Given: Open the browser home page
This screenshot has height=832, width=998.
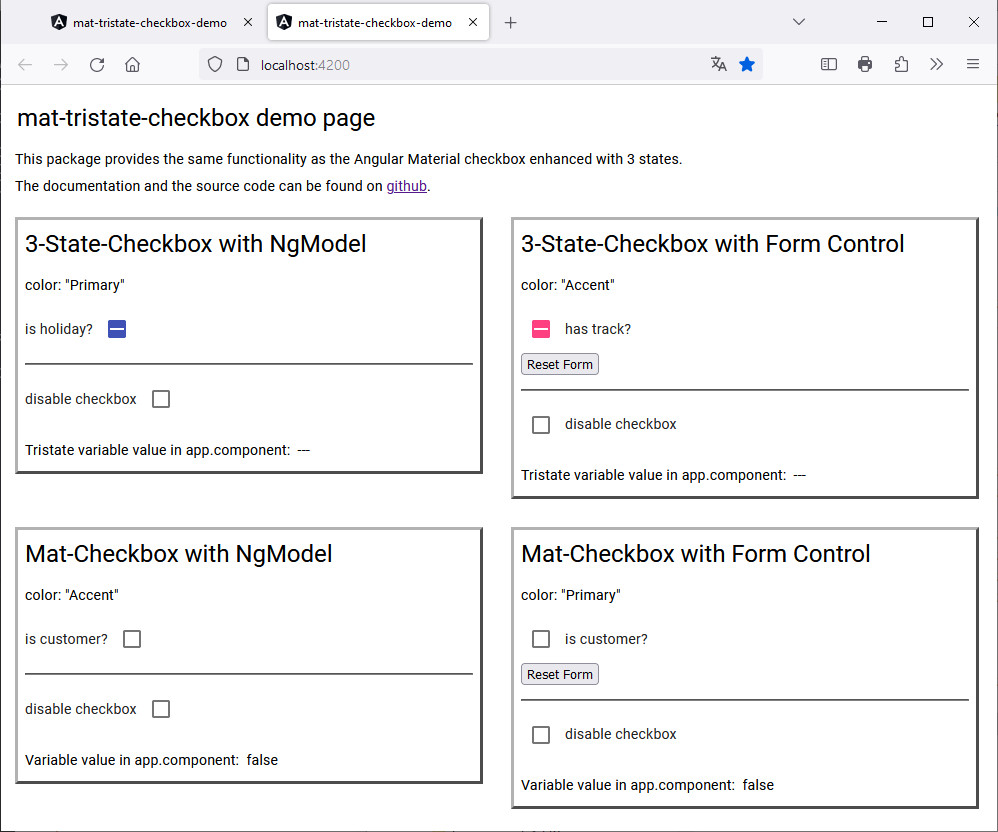Looking at the screenshot, I should (132, 65).
